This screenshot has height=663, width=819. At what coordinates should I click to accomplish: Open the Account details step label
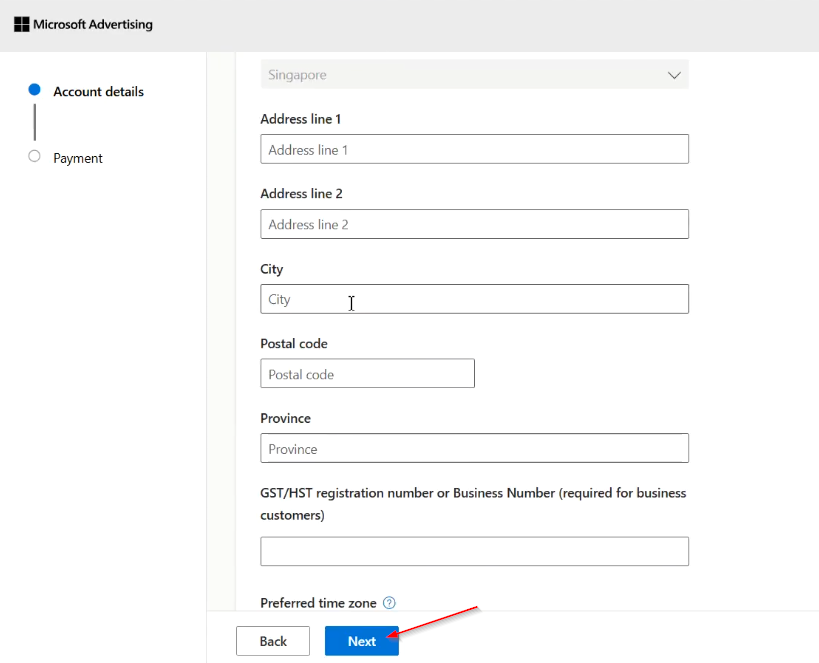(98, 92)
